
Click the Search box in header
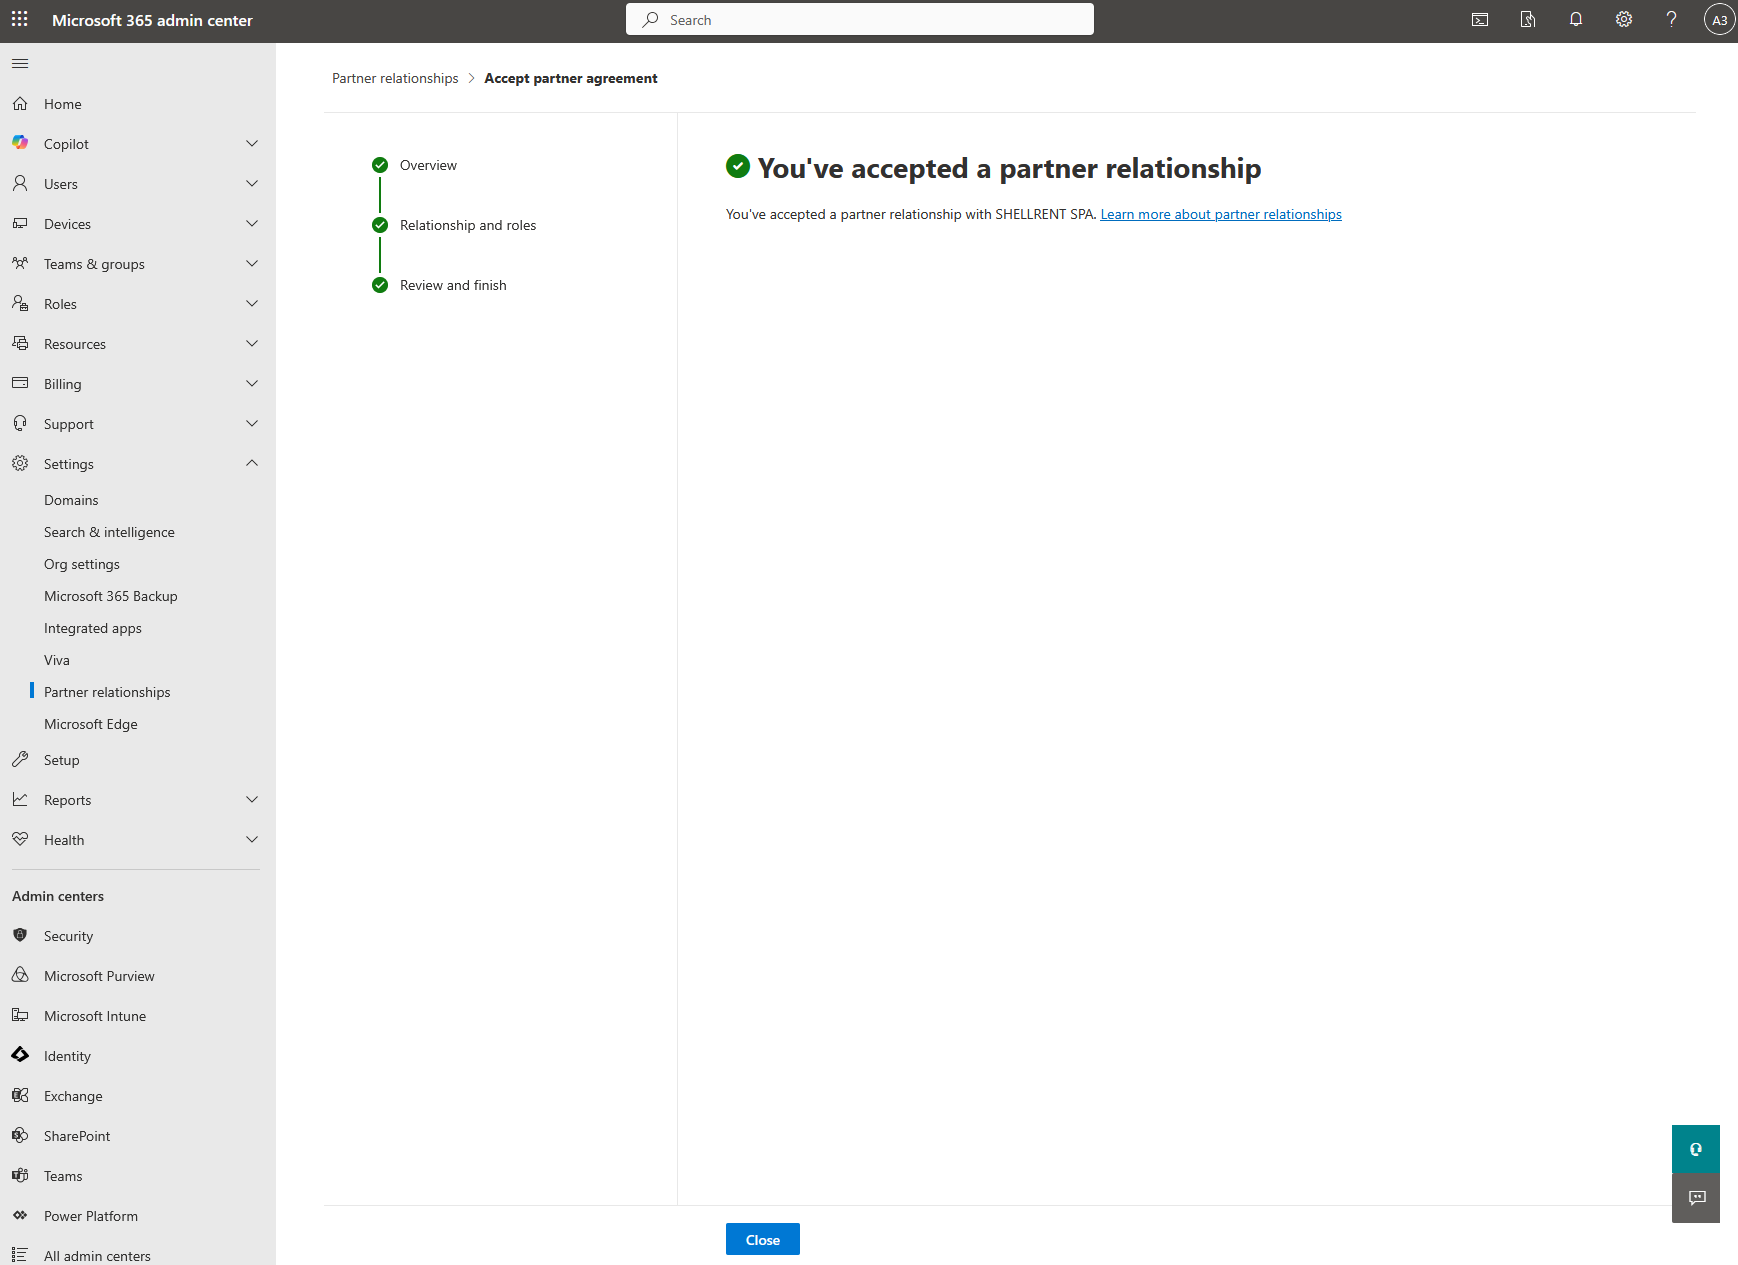860,20
